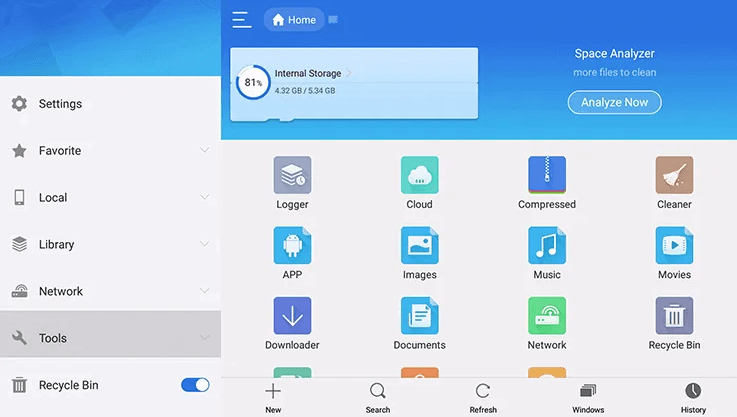The image size is (737, 417).
Task: Click the Downloader label
Action: [x=292, y=345]
